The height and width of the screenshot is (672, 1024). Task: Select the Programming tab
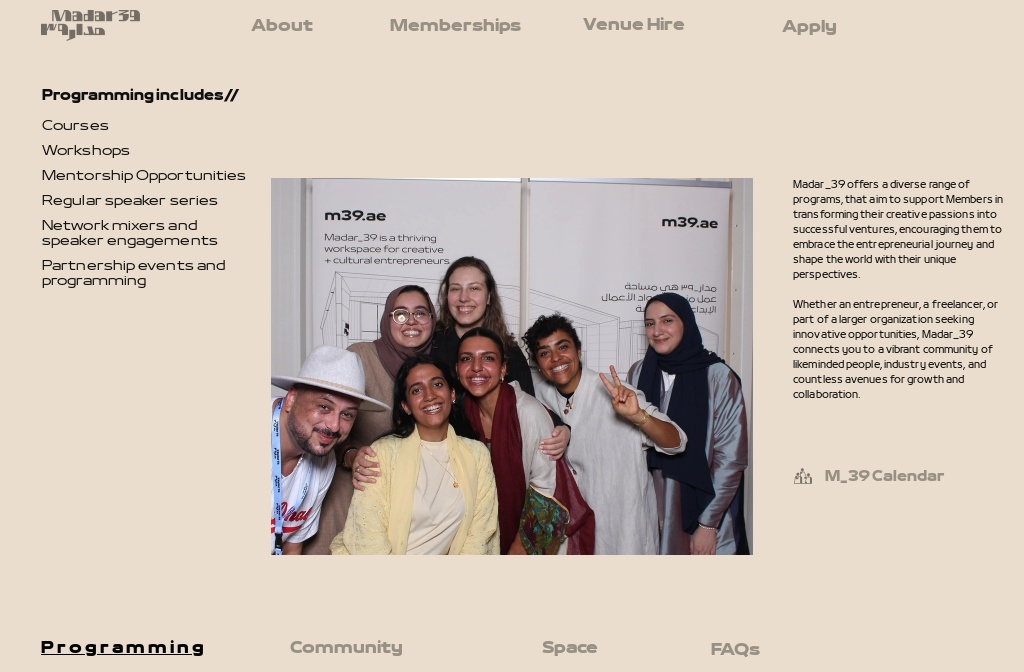[122, 647]
